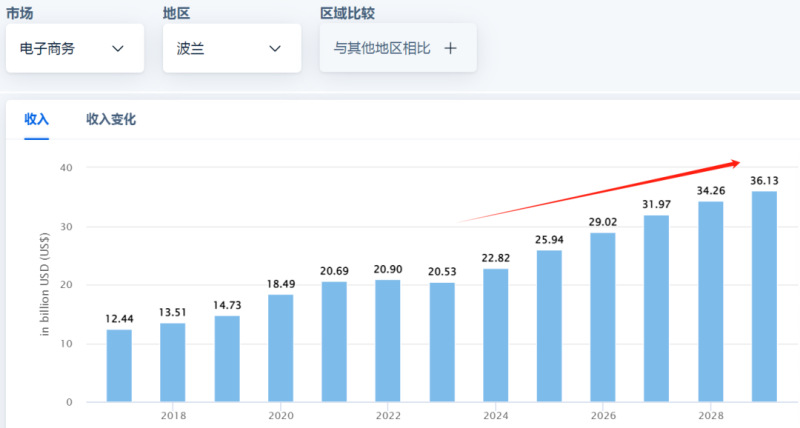Select the tallest bar labeled 36.13
The width and height of the screenshot is (800, 428).
coord(764,296)
